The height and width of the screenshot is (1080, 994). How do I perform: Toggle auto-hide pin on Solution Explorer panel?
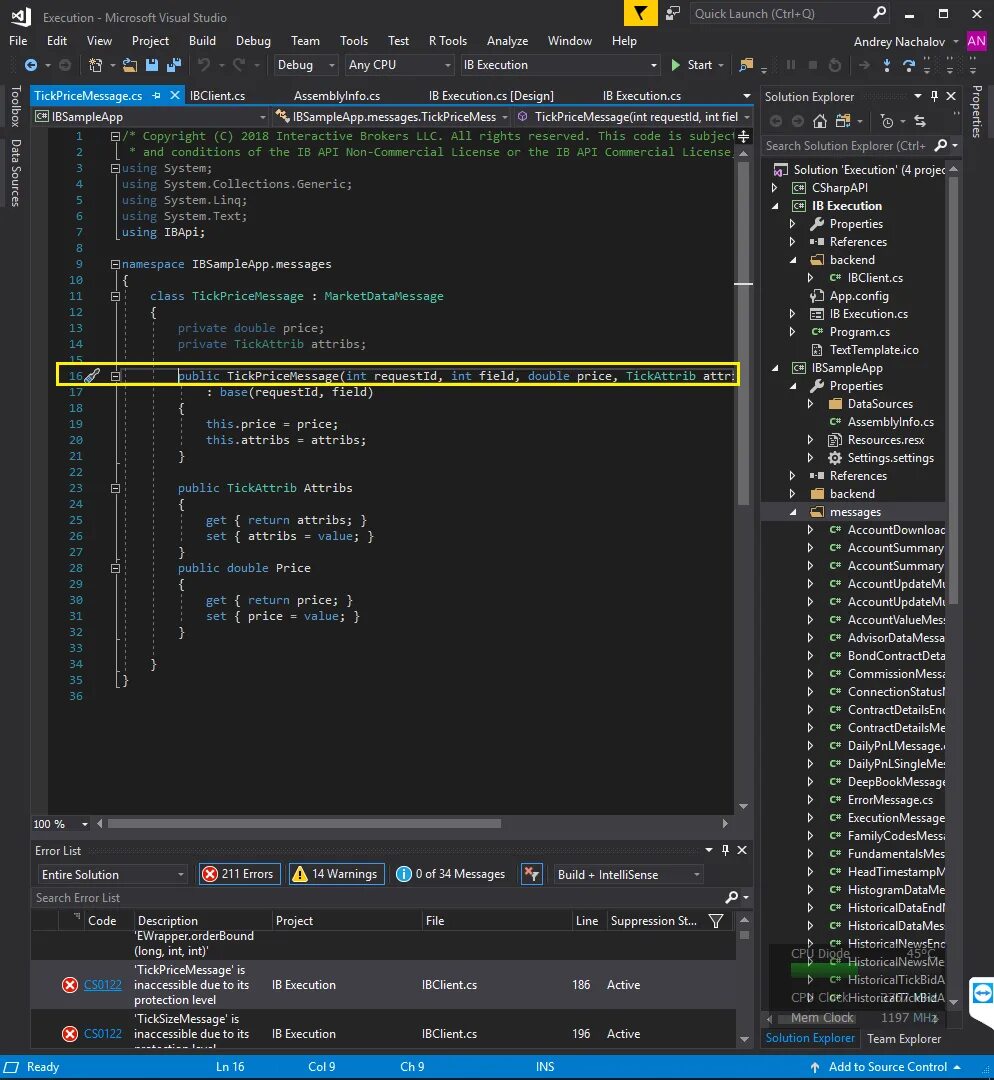(934, 96)
